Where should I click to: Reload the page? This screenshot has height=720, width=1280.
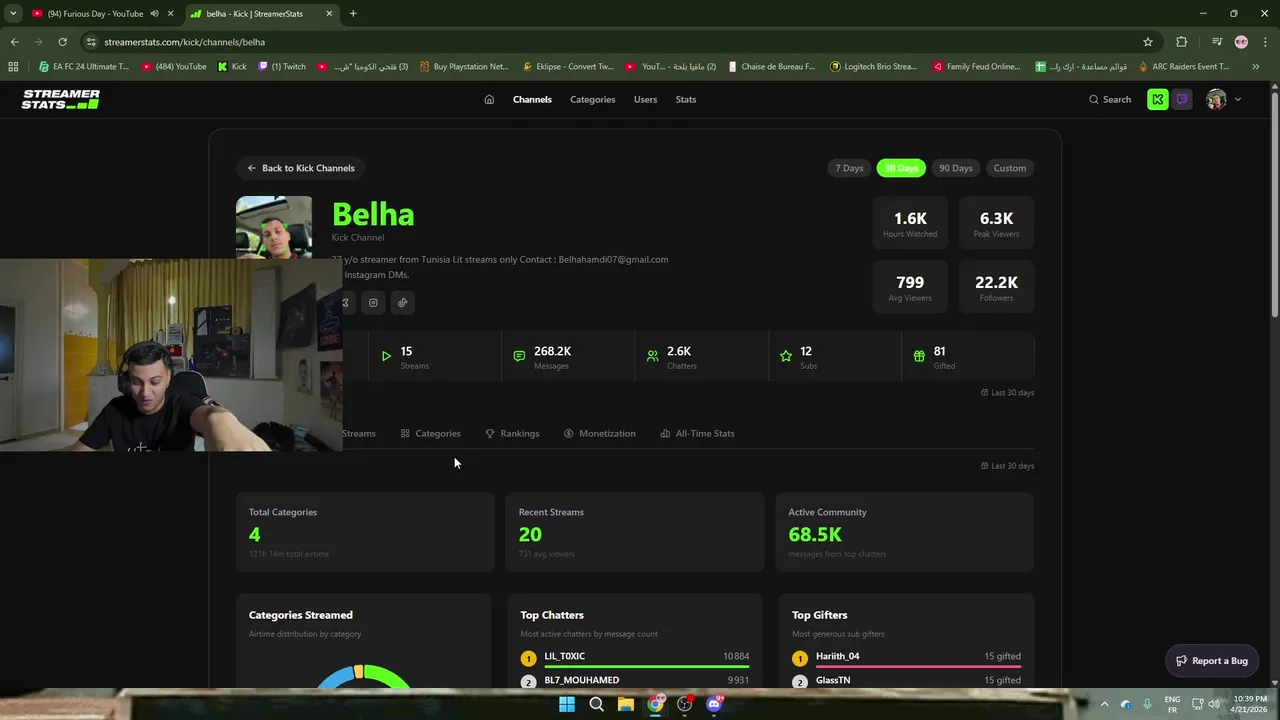coord(62,42)
